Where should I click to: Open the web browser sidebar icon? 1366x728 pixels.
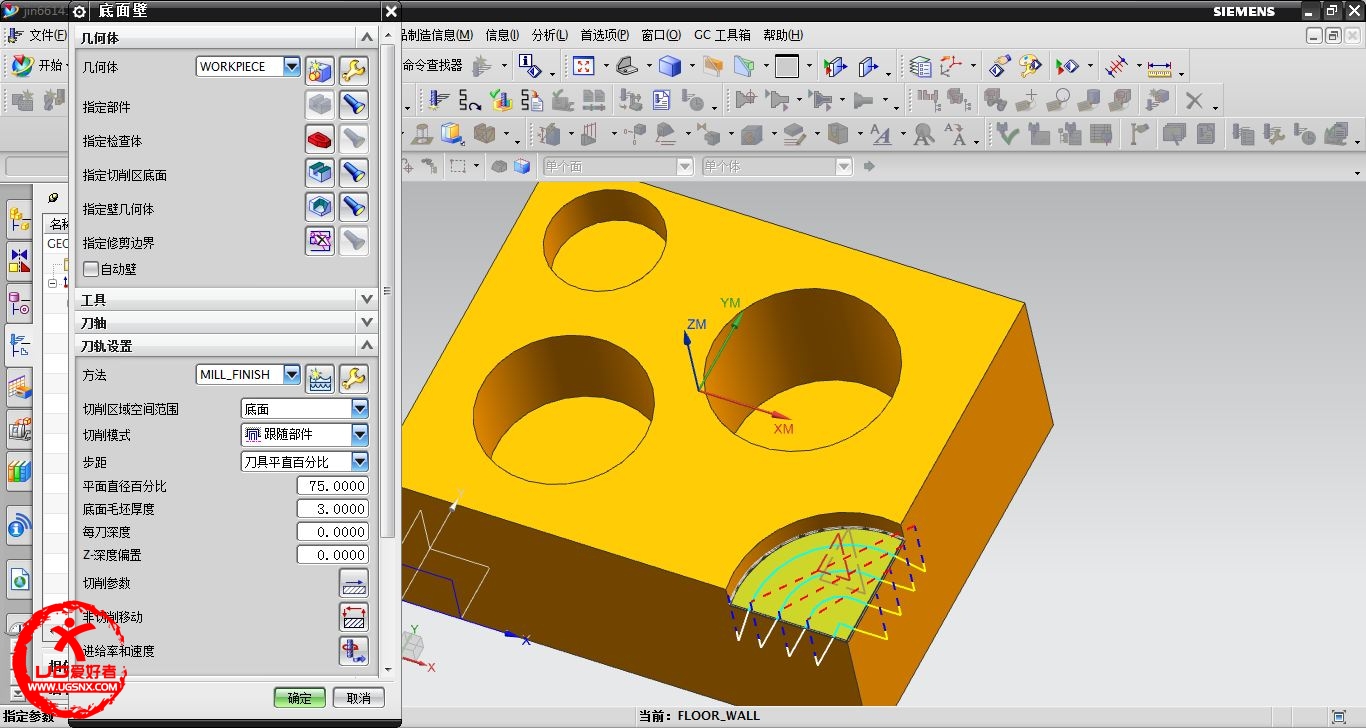pyautogui.click(x=19, y=578)
